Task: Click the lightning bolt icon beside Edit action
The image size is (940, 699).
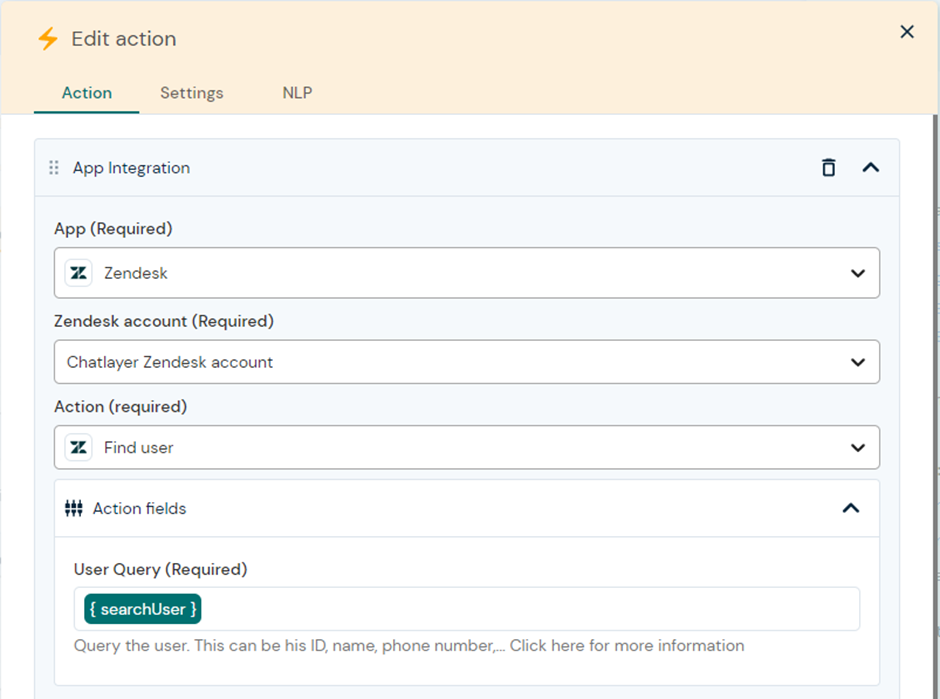Action: (47, 39)
